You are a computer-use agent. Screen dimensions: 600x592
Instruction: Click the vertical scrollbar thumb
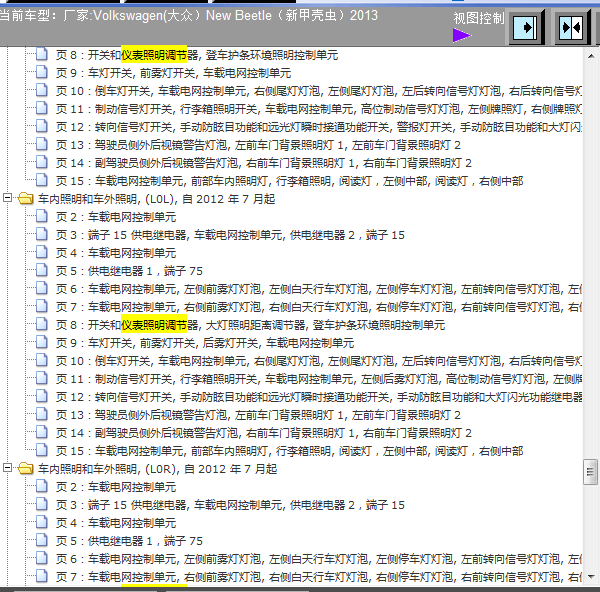590,472
